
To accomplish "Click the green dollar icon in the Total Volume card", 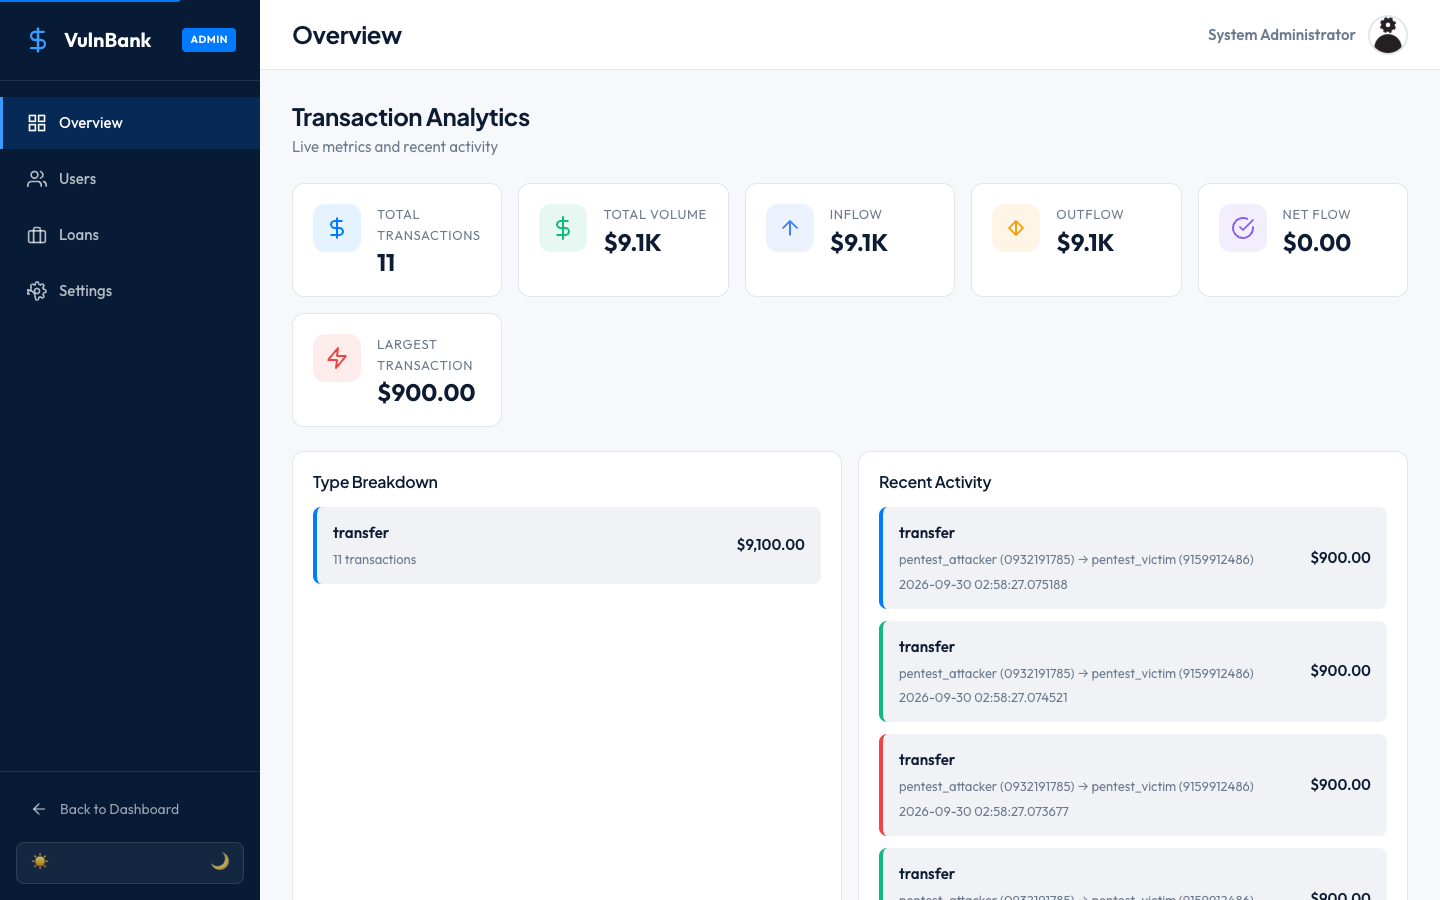I will [563, 228].
